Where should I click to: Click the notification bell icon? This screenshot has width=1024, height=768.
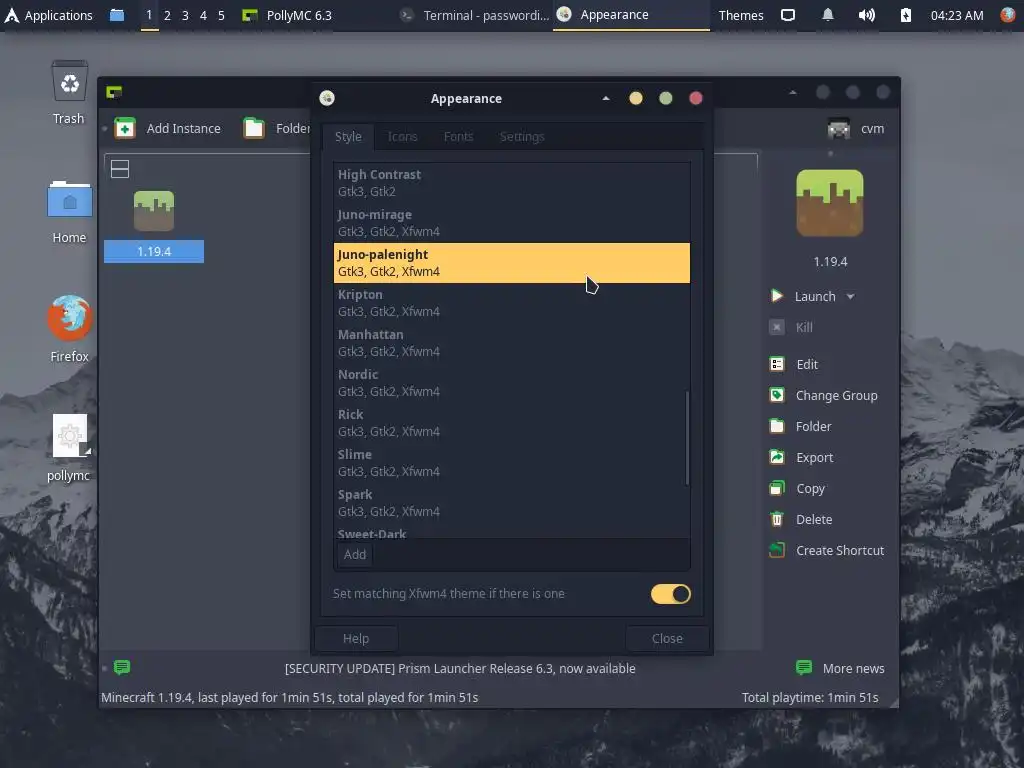[x=827, y=14]
